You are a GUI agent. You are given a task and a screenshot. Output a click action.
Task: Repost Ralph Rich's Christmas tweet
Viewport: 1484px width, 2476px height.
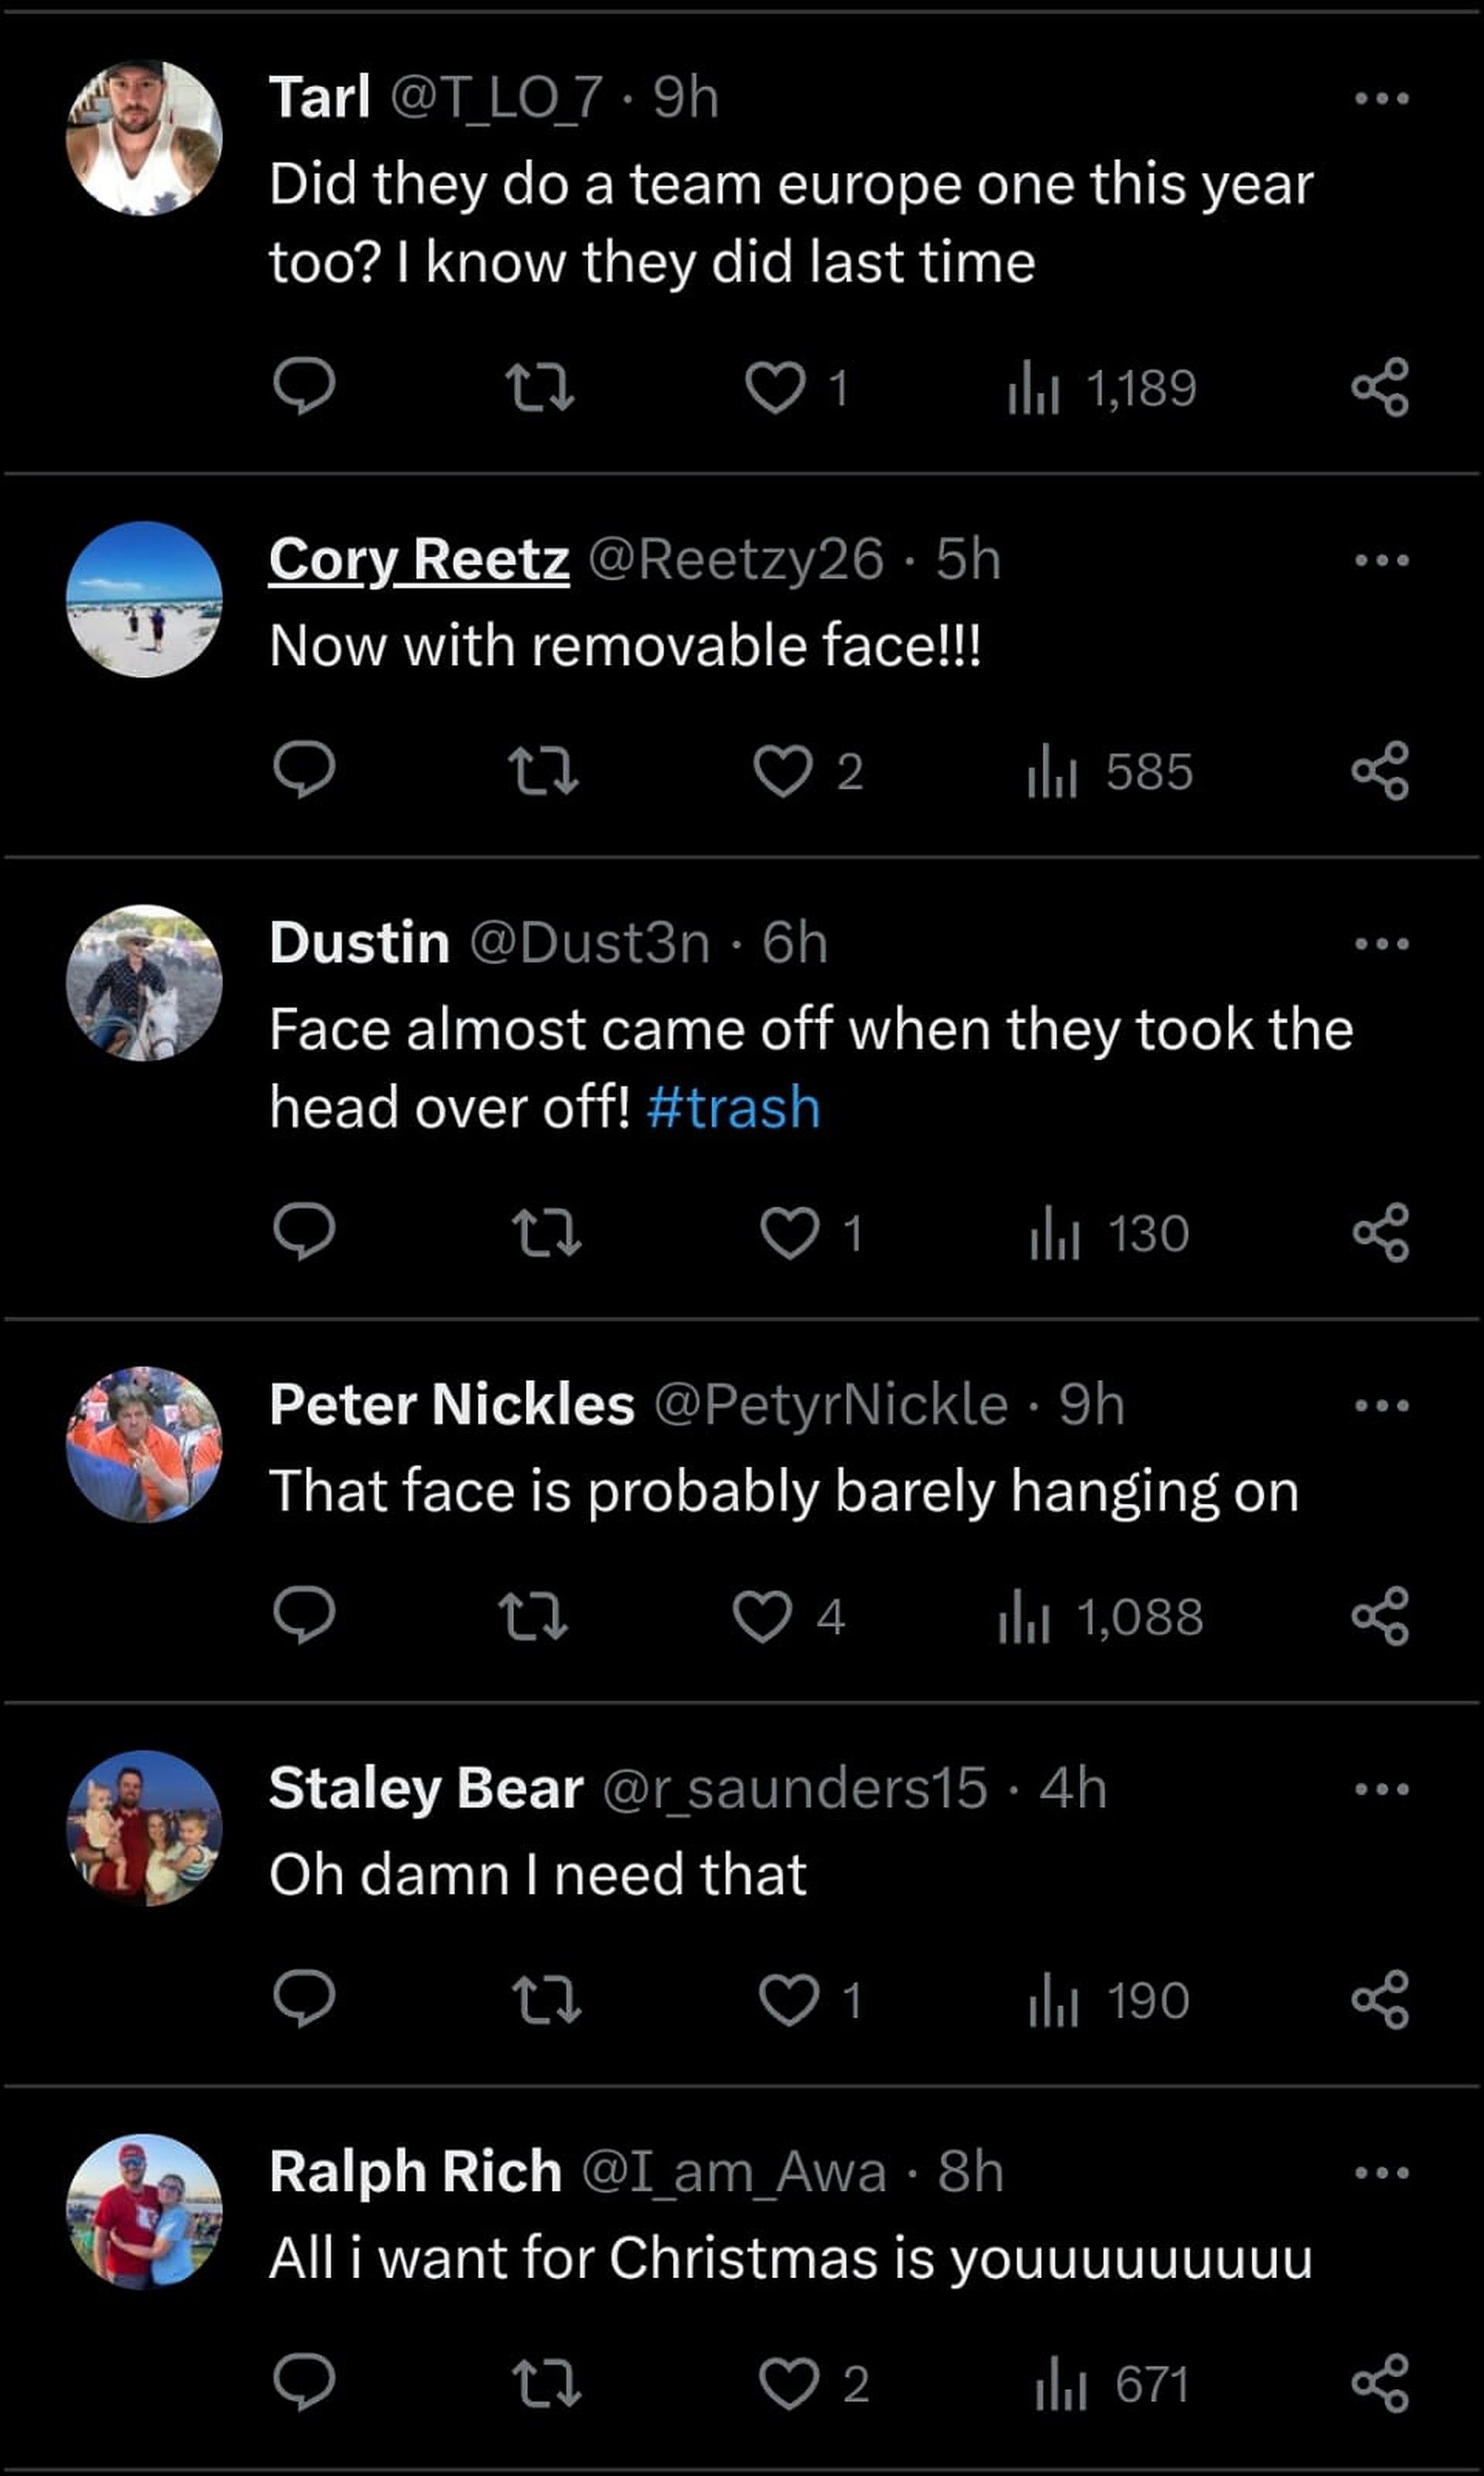(545, 2384)
